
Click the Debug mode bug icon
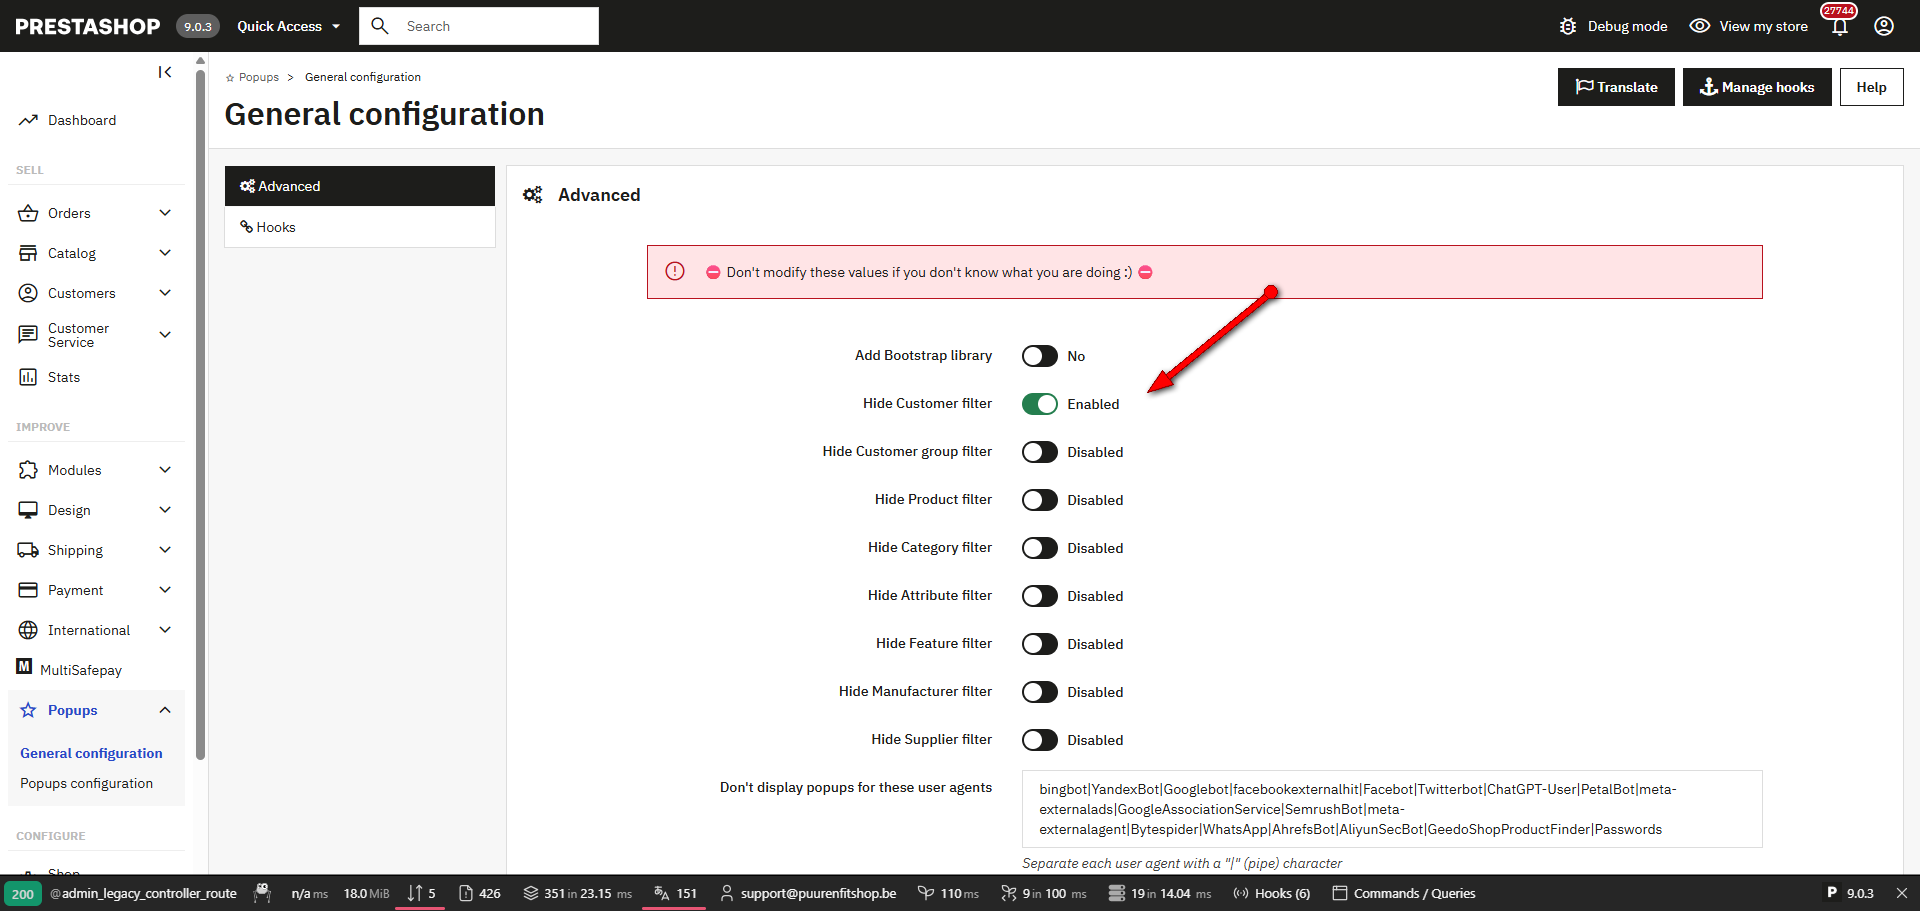[1568, 26]
